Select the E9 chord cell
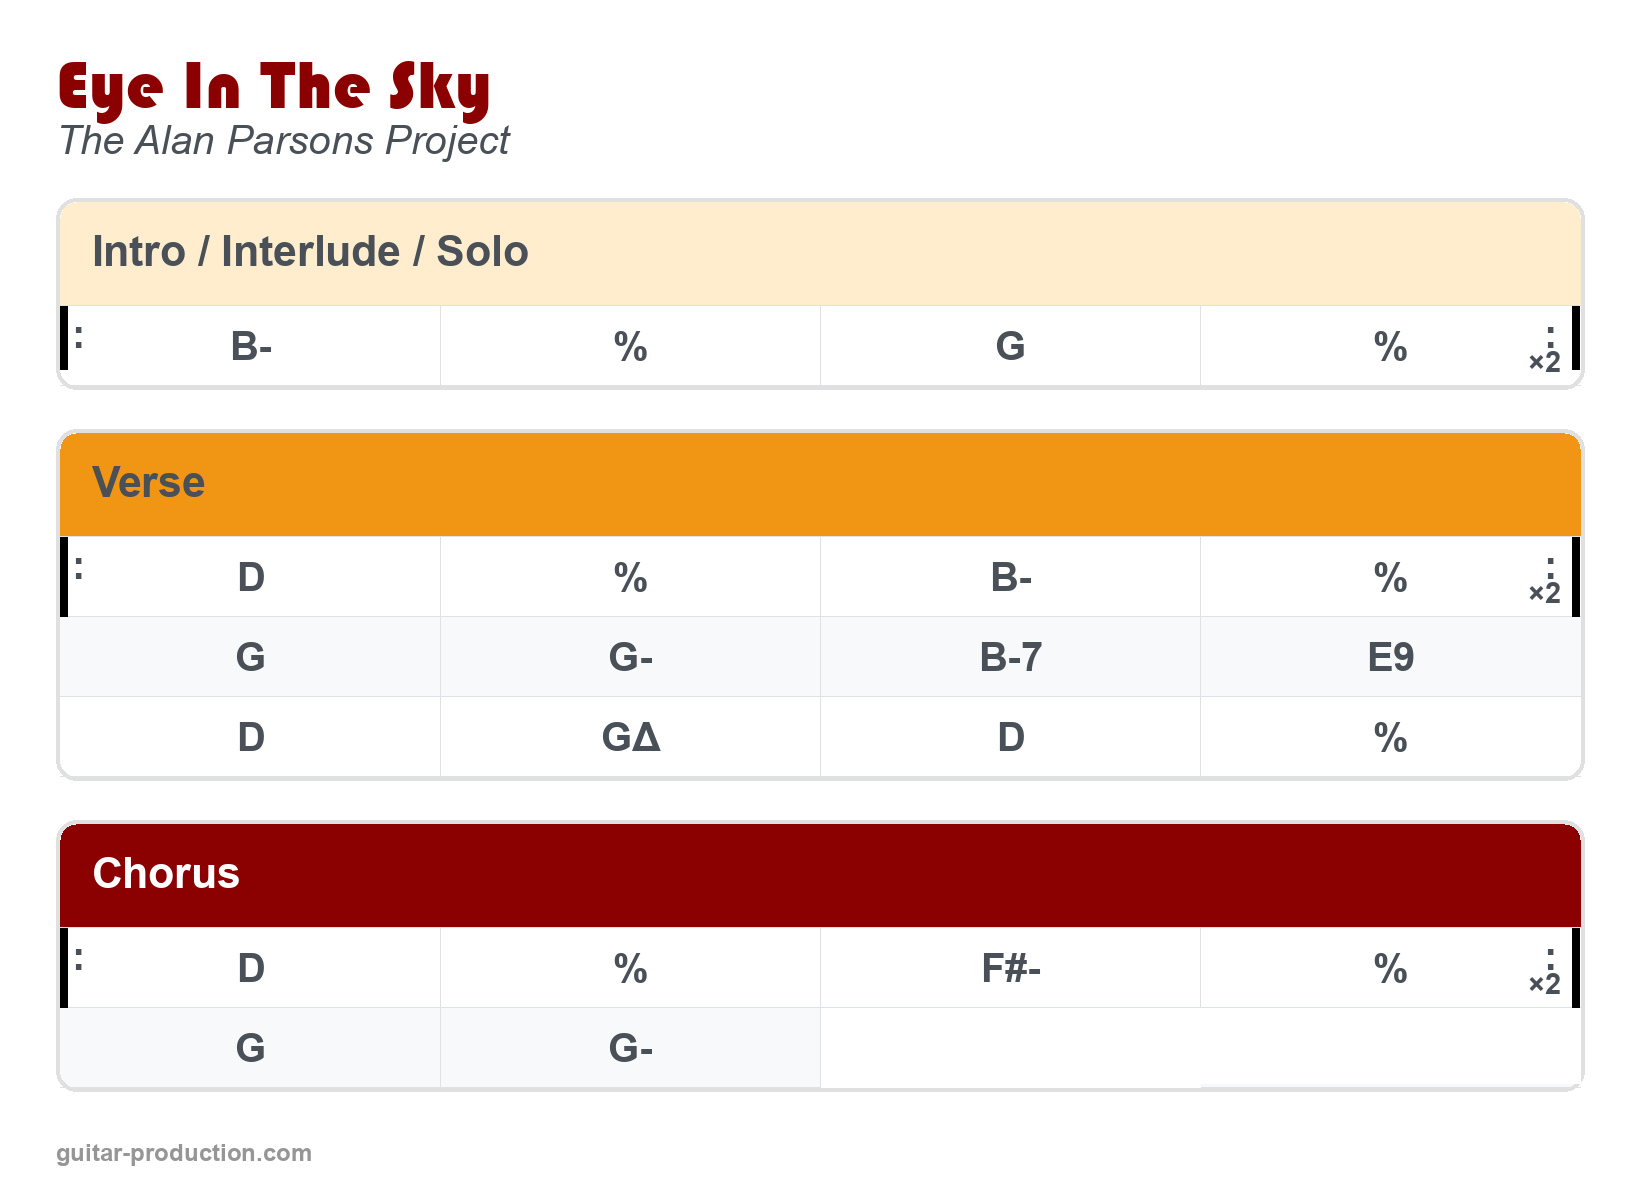 (x=1390, y=657)
